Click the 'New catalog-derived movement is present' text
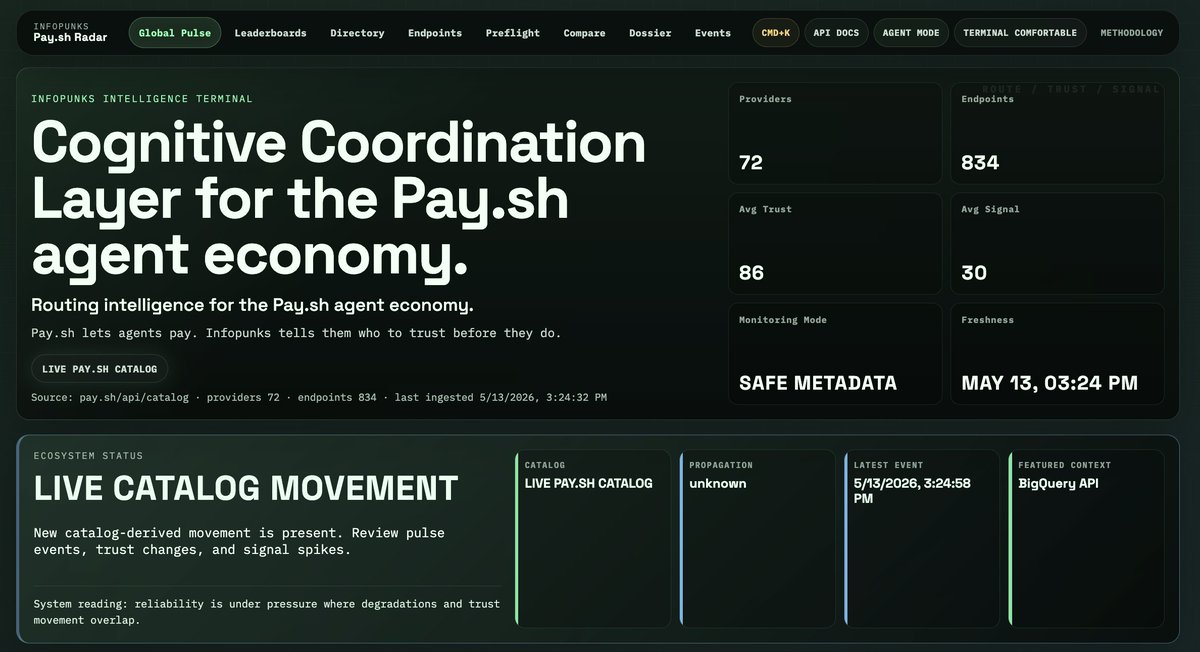The width and height of the screenshot is (1200, 652). coord(239,541)
